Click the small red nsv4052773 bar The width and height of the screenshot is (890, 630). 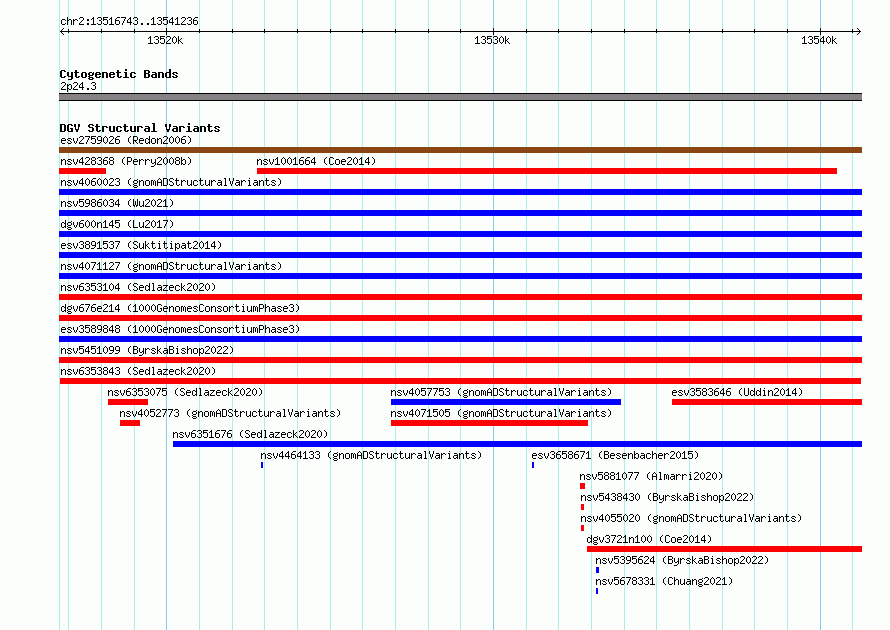coord(130,423)
